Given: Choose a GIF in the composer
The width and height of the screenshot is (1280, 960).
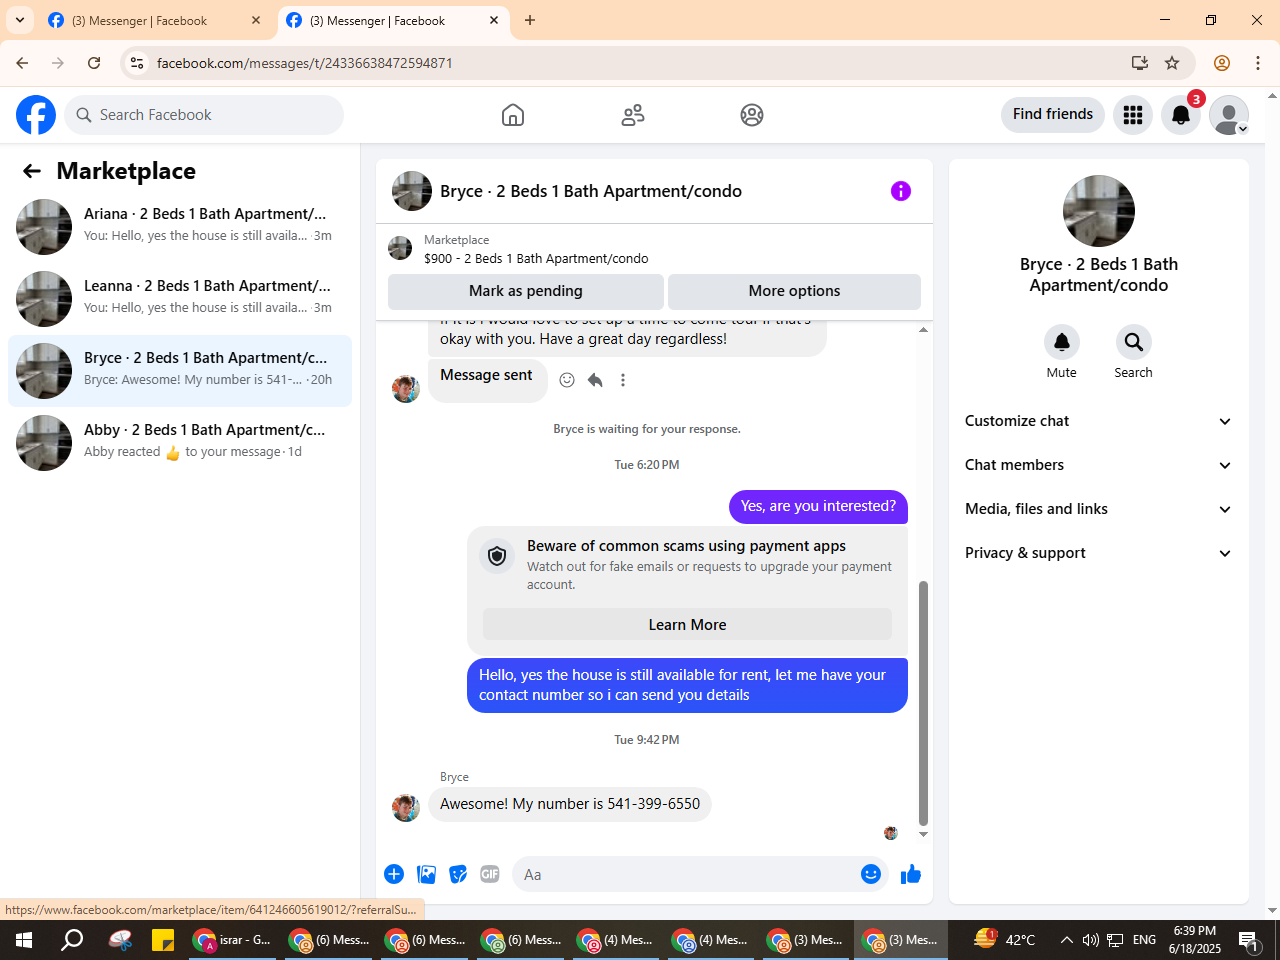Looking at the screenshot, I should 490,874.
